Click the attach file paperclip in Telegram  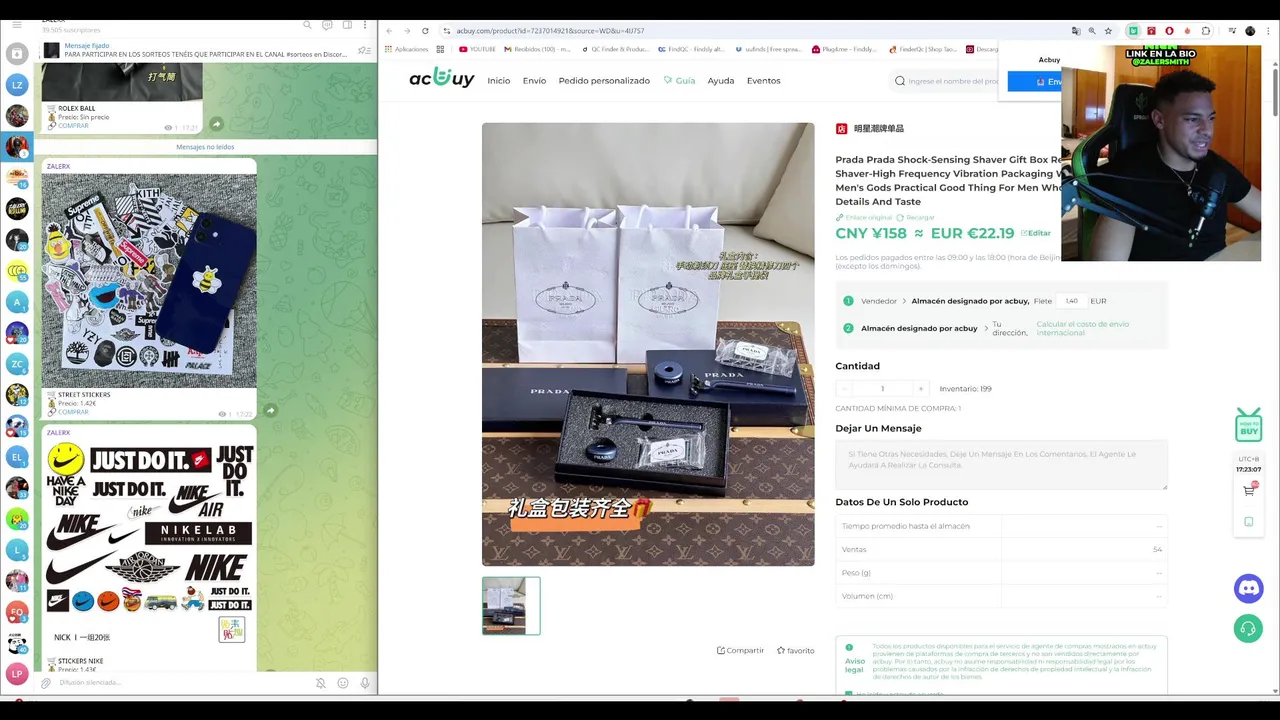coord(45,683)
